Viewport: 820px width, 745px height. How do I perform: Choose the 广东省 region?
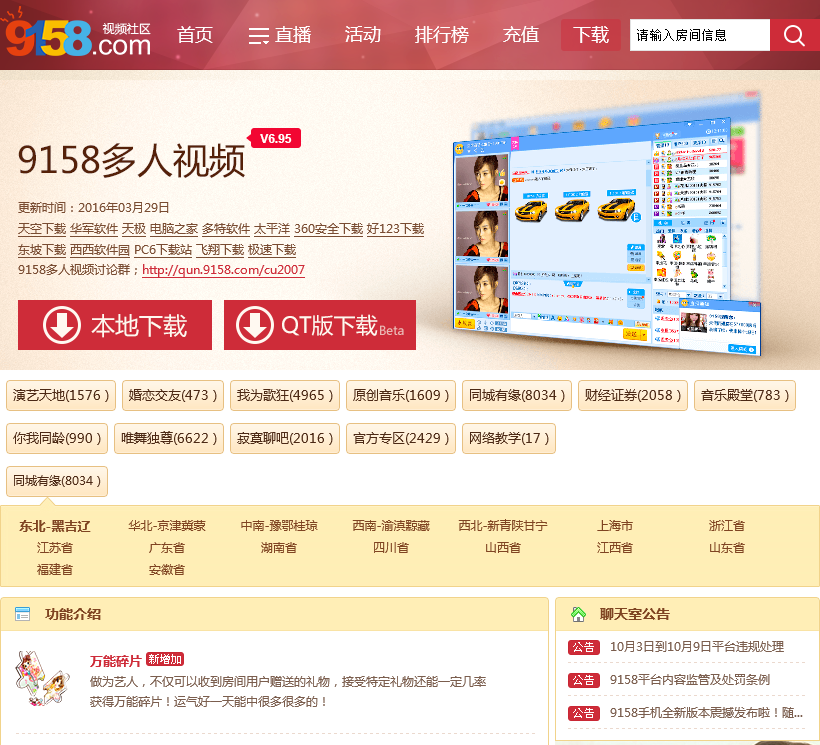(167, 548)
